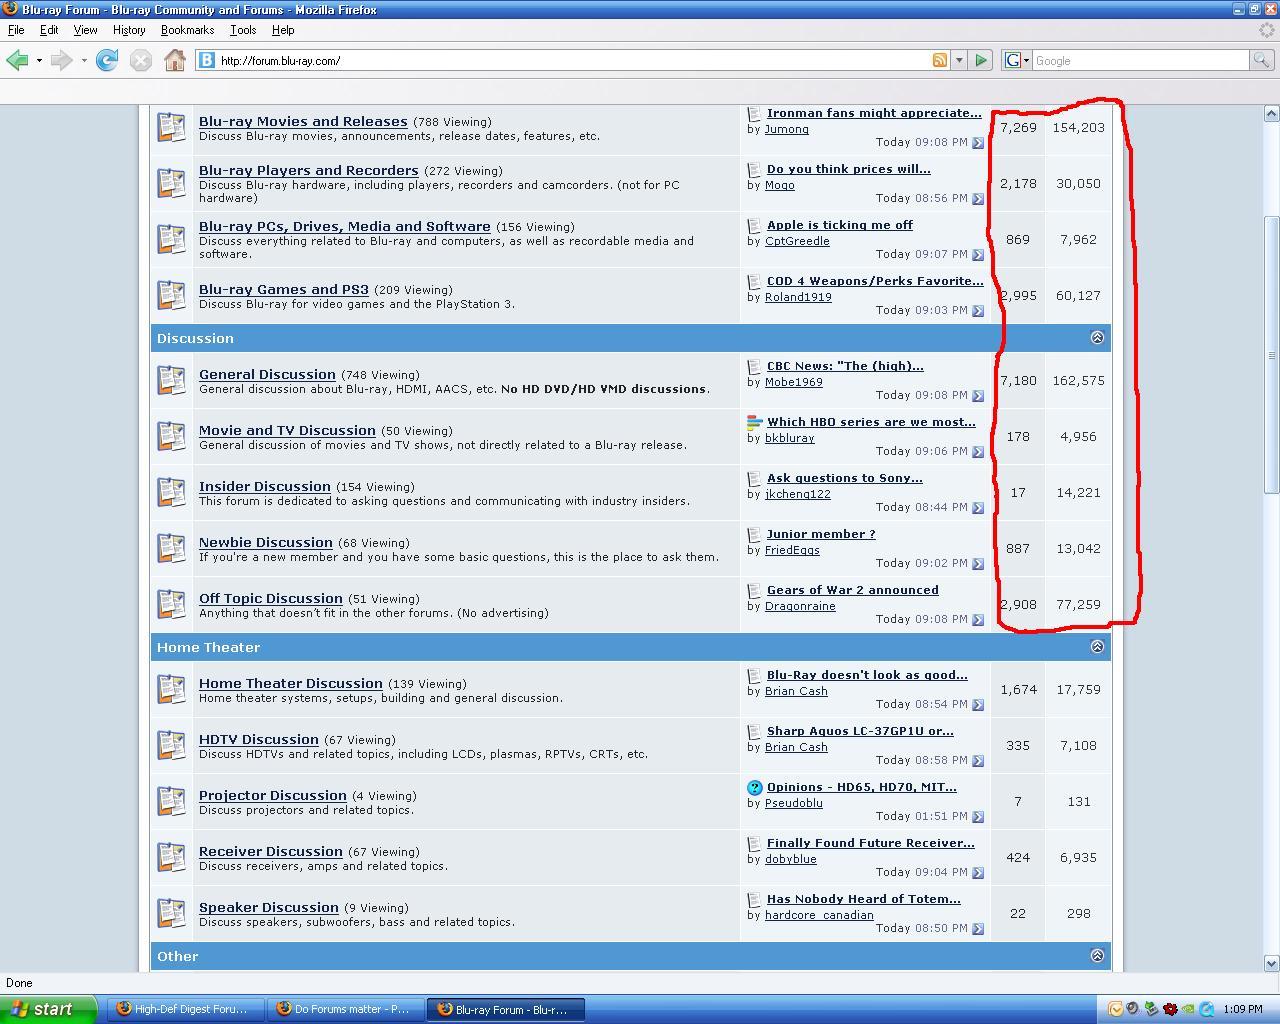Screen dimensions: 1280x1024
Task: Collapse the Other category
Action: pyautogui.click(x=1097, y=956)
